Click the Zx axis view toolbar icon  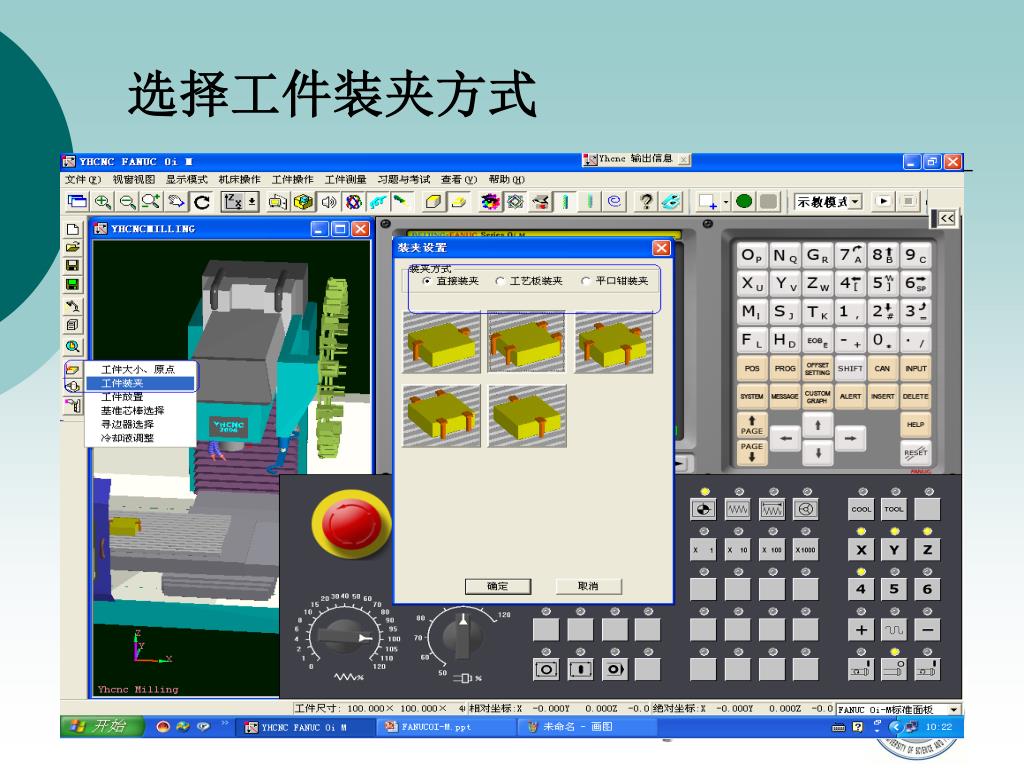pos(233,202)
